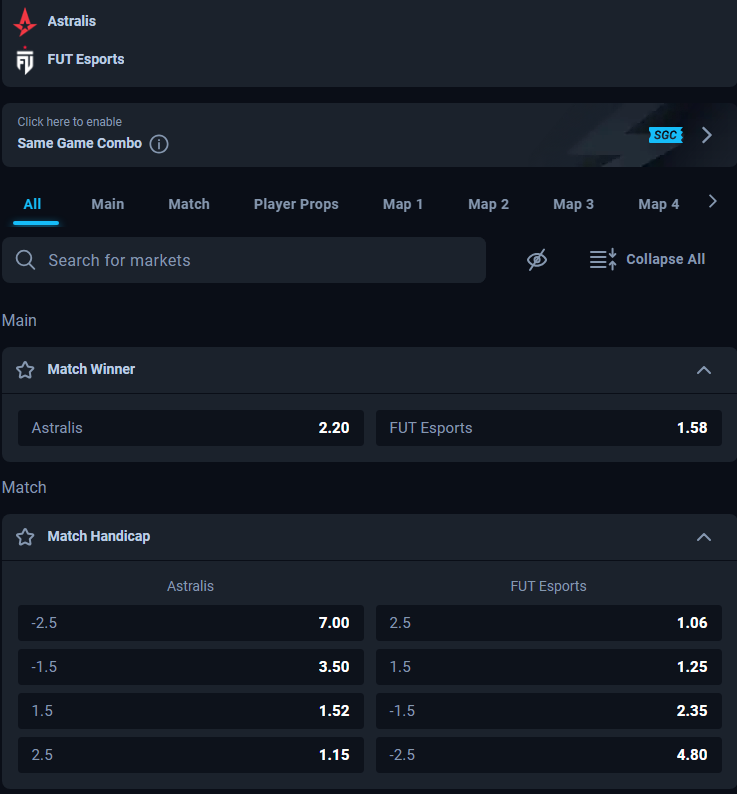The height and width of the screenshot is (794, 737).
Task: Switch to the Match tab
Action: (189, 204)
